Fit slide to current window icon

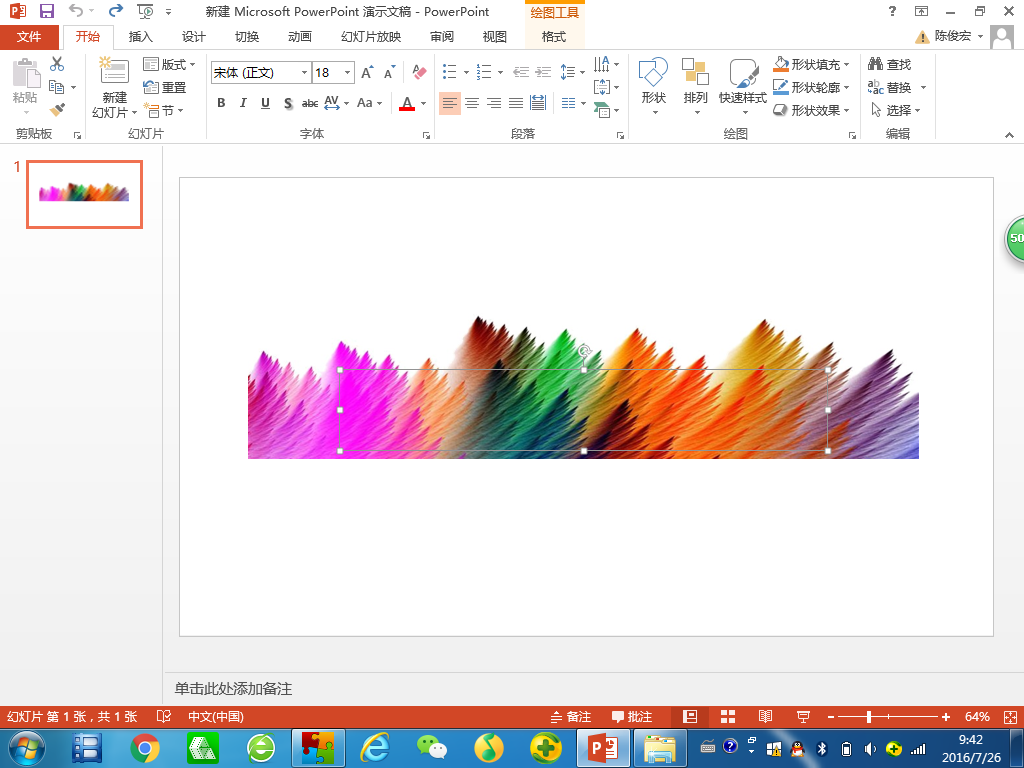[x=1010, y=716]
